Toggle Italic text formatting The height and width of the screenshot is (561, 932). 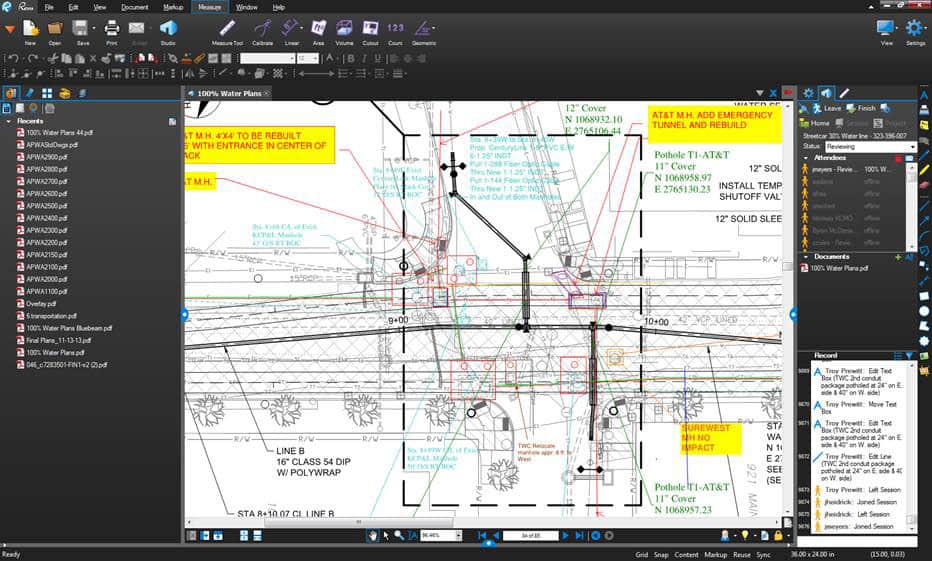click(364, 58)
